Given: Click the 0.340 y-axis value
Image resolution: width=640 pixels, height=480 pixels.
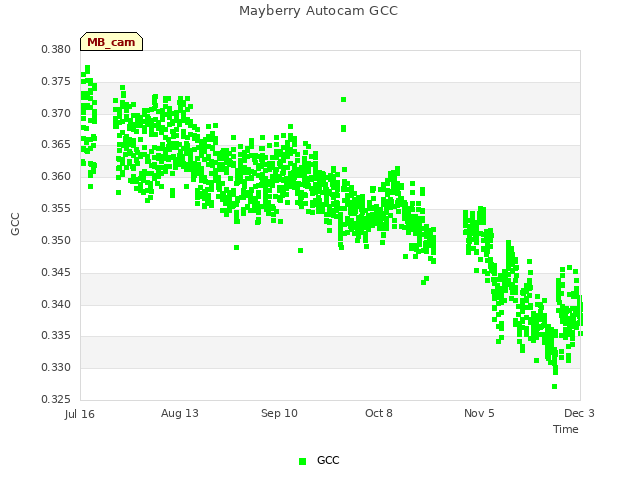Looking at the screenshot, I should coord(56,304).
